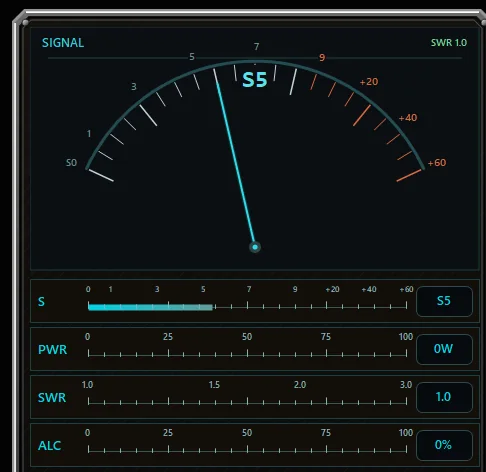This screenshot has height=472, width=486.
Task: Click the orange 9 label on the dial arc
Action: [x=322, y=58]
